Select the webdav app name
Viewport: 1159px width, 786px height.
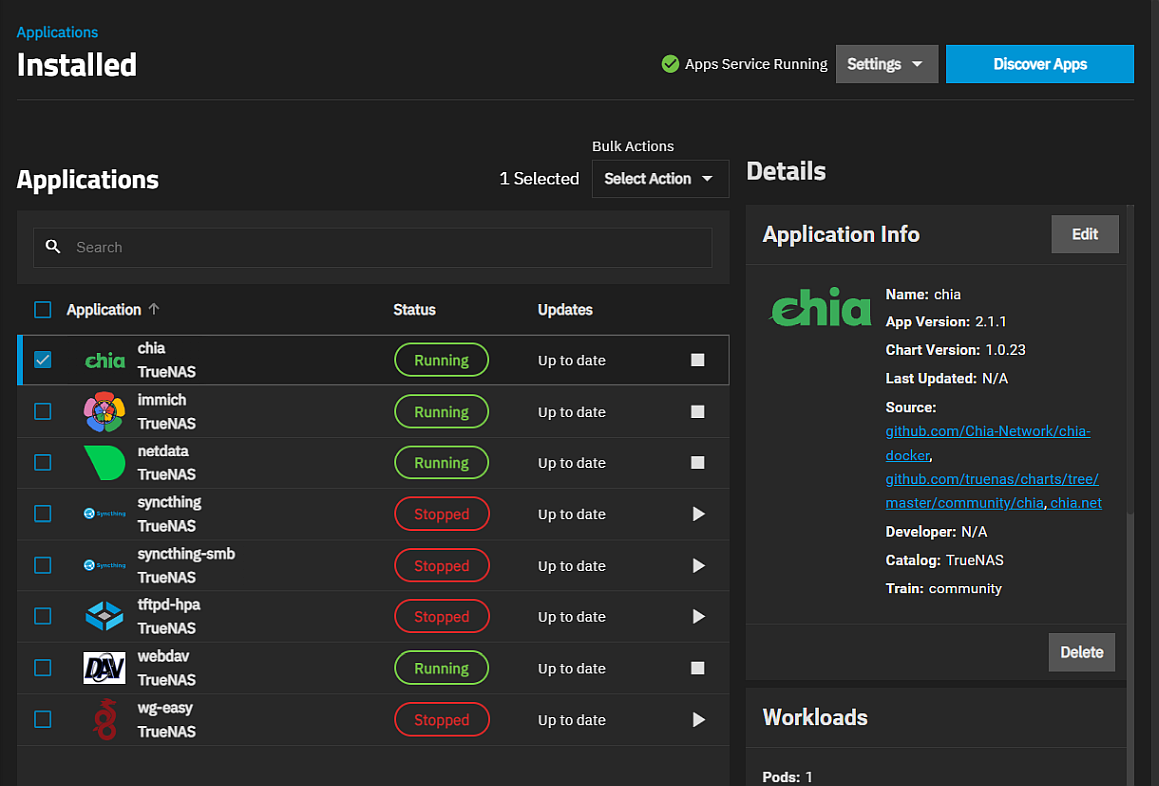click(163, 657)
